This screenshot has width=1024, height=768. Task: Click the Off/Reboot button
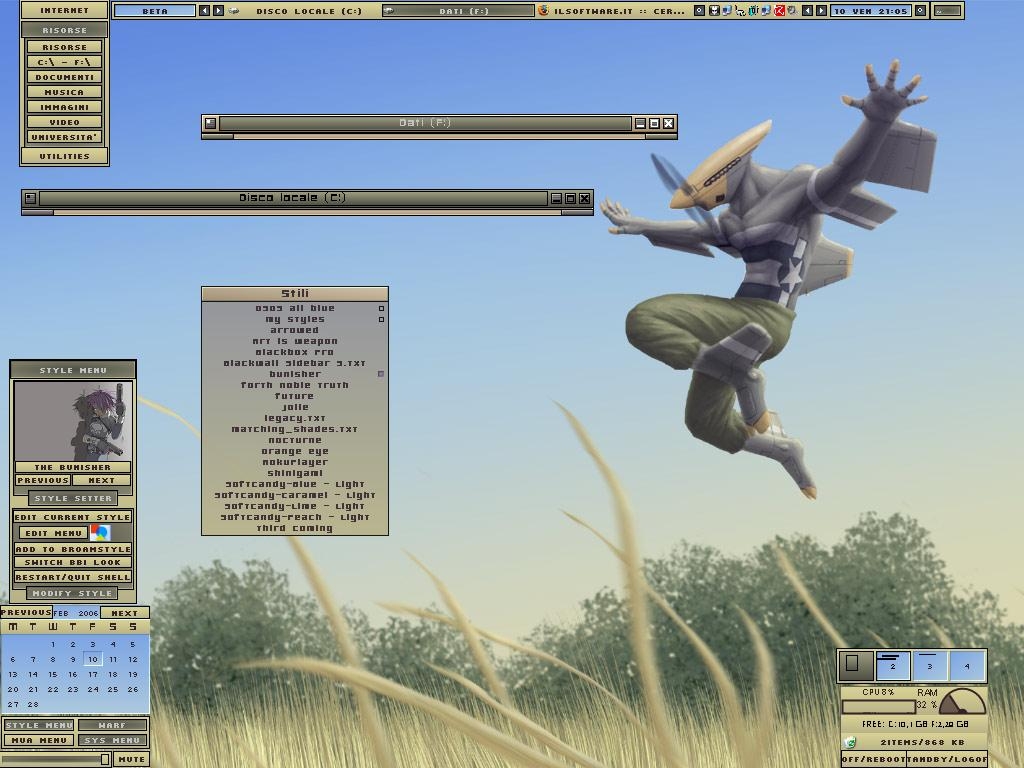point(873,759)
